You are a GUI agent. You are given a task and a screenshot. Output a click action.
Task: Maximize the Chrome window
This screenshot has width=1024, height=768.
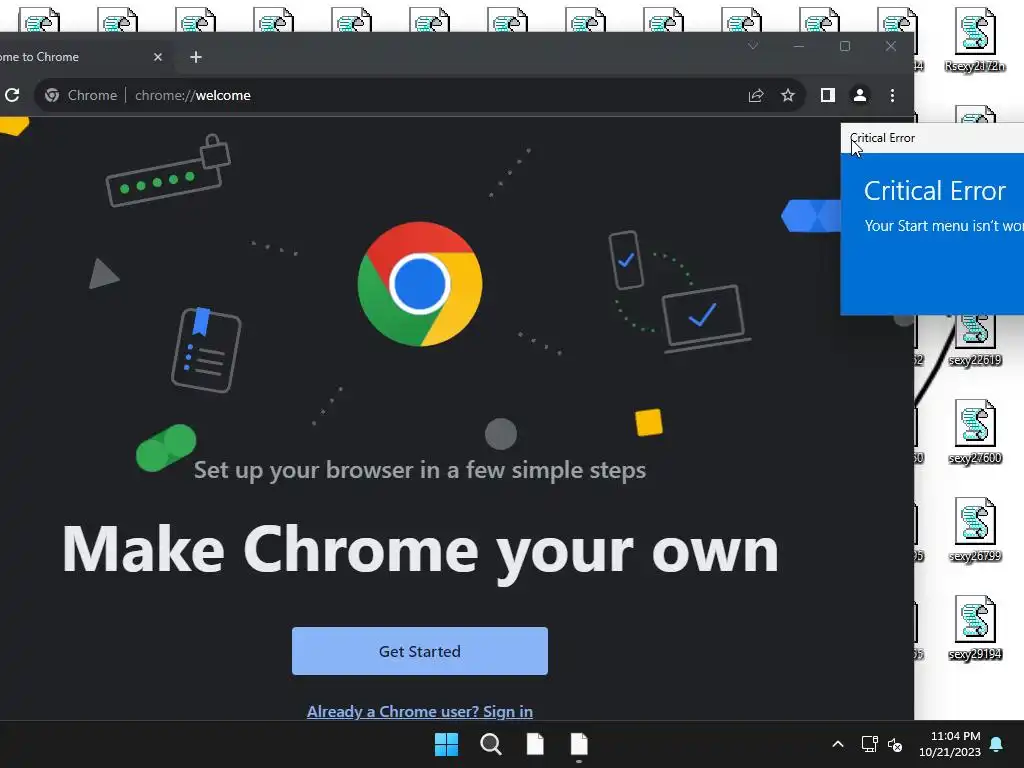[844, 46]
